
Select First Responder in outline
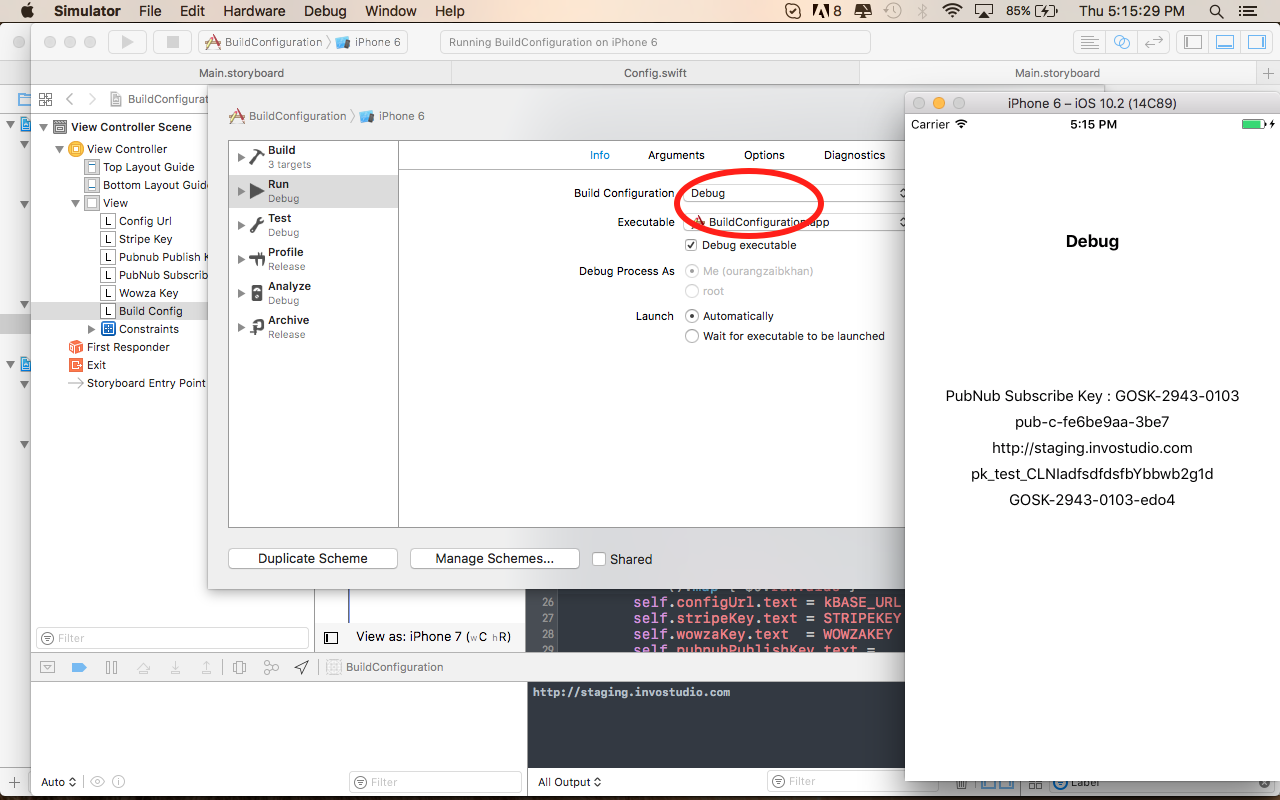[128, 347]
